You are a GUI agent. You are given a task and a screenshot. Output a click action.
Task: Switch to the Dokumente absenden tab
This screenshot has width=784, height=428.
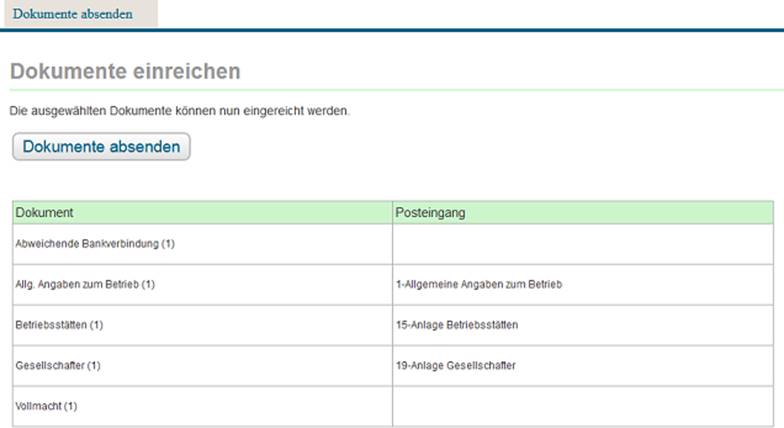pyautogui.click(x=72, y=14)
